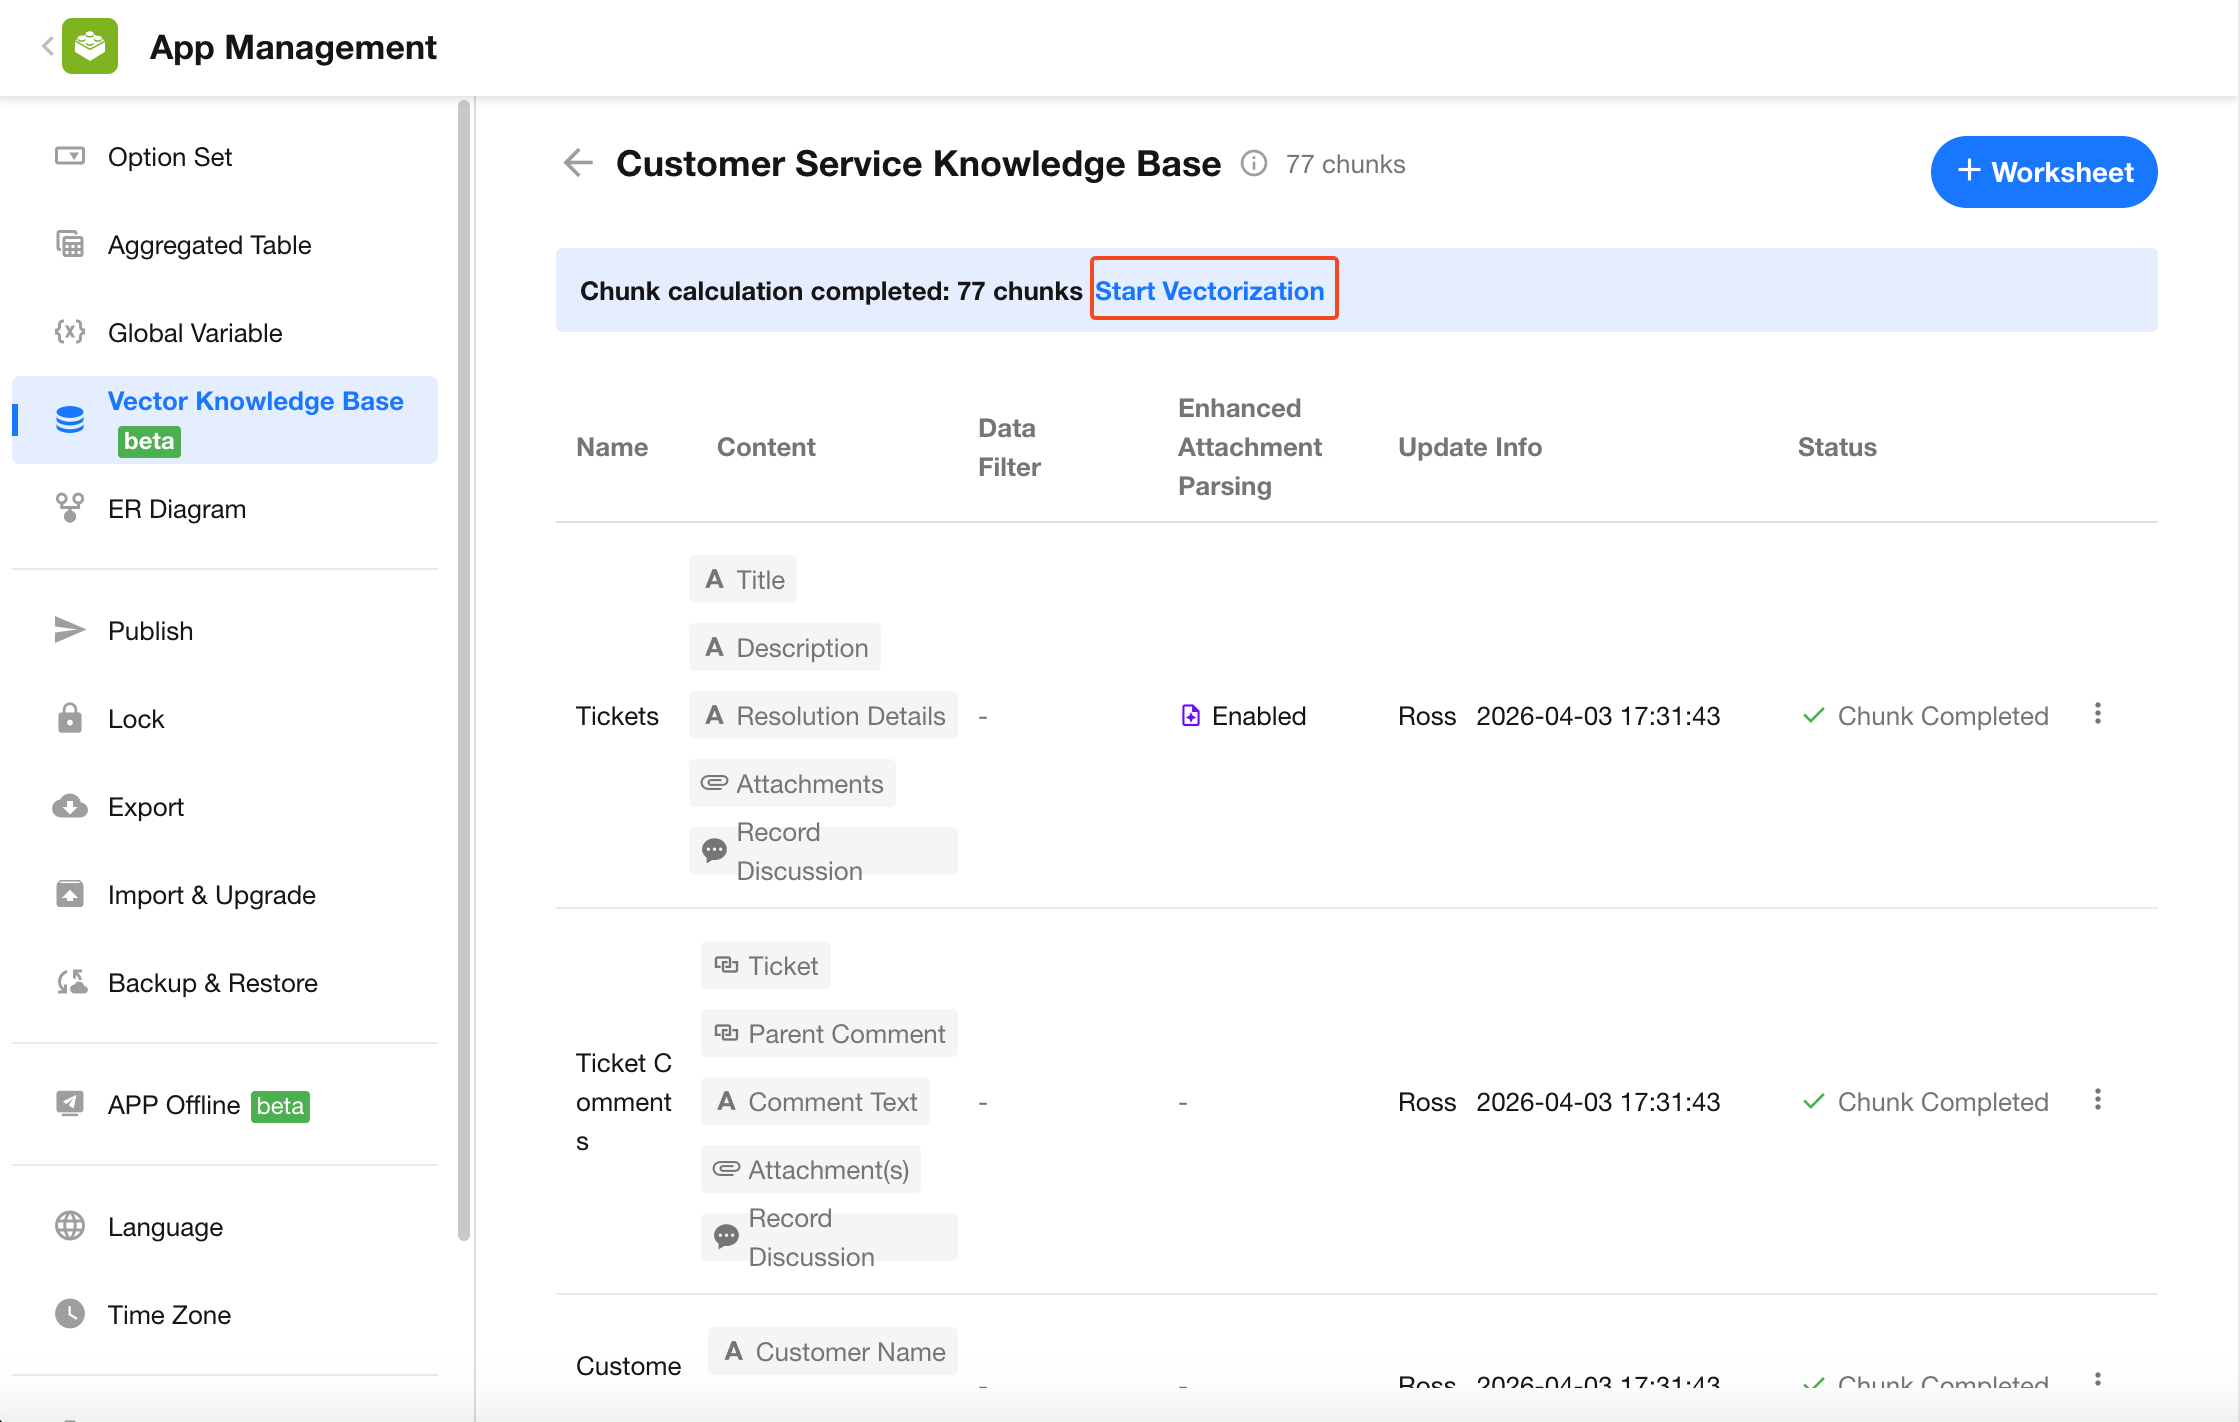The width and height of the screenshot is (2240, 1422).
Task: Click the sidebar vertical scrollbar
Action: point(463,670)
